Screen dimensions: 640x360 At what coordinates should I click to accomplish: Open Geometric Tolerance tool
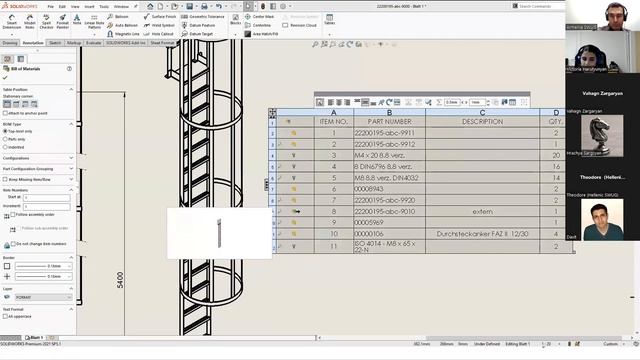pyautogui.click(x=203, y=17)
